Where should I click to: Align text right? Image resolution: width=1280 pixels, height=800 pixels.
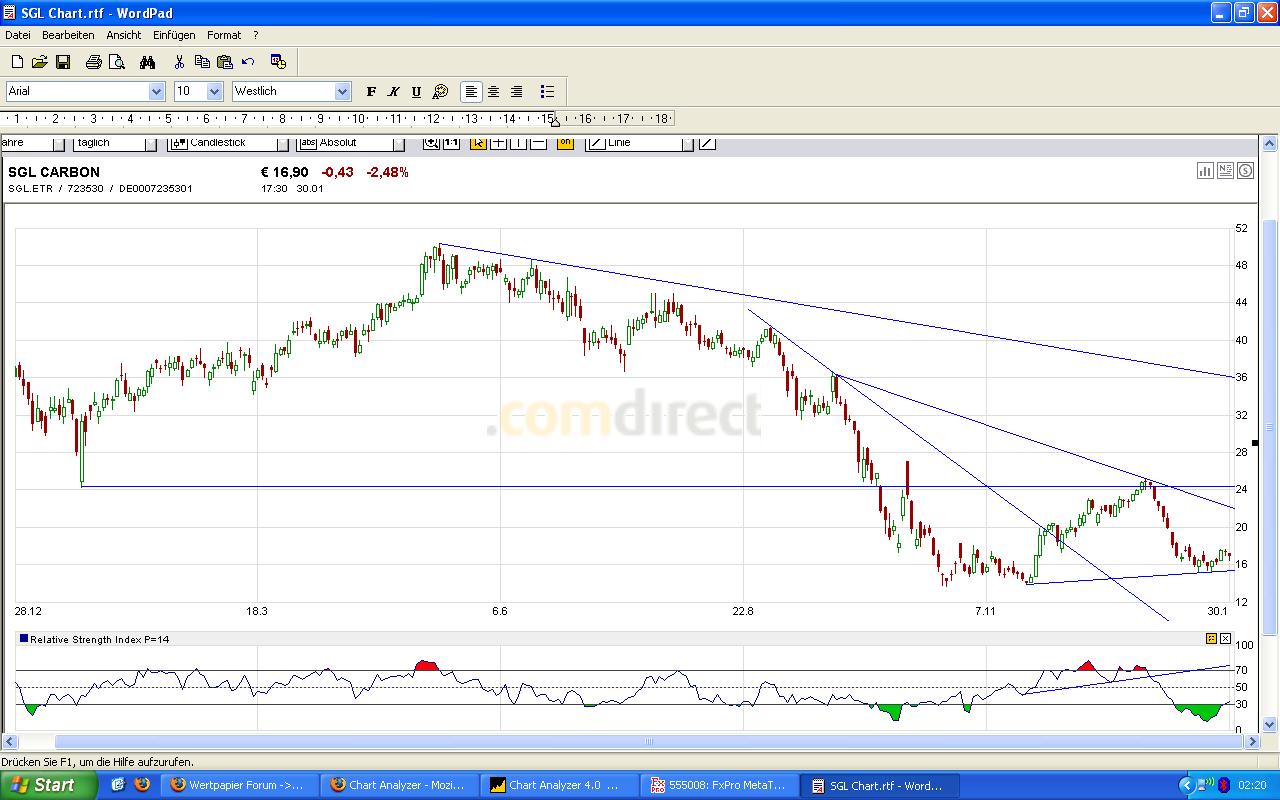517,92
